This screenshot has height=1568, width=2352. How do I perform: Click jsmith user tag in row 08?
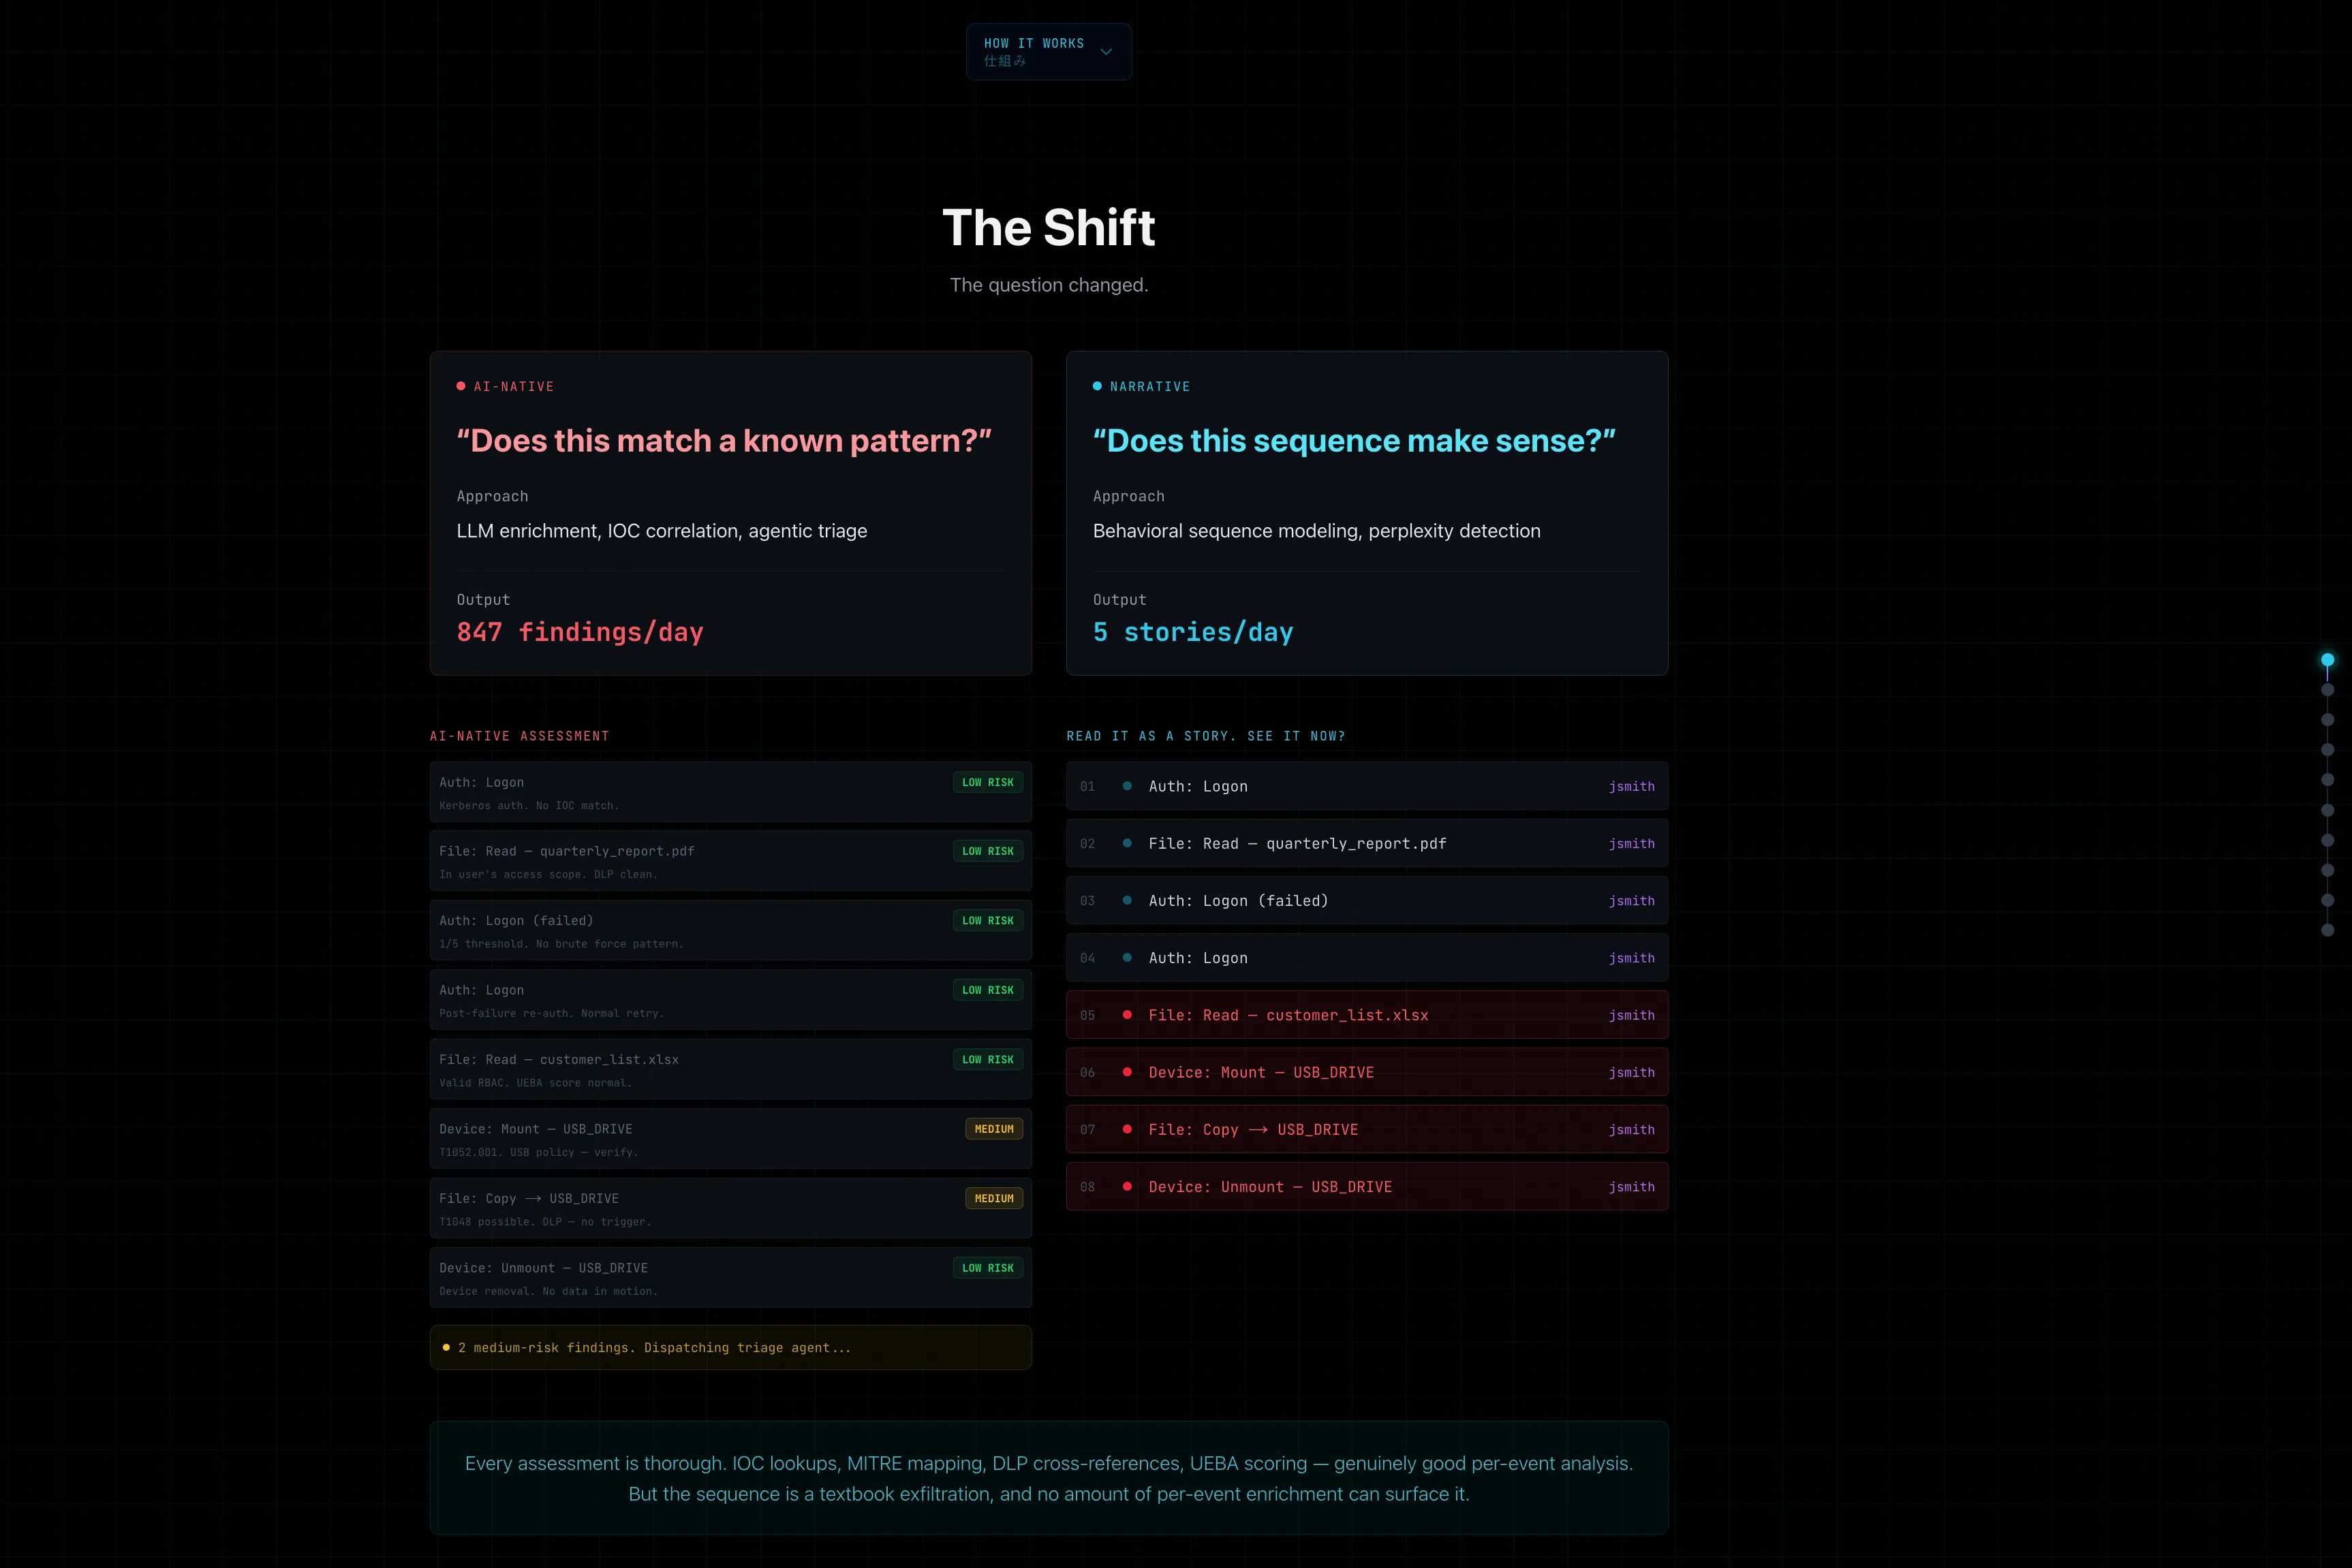click(x=1631, y=1187)
